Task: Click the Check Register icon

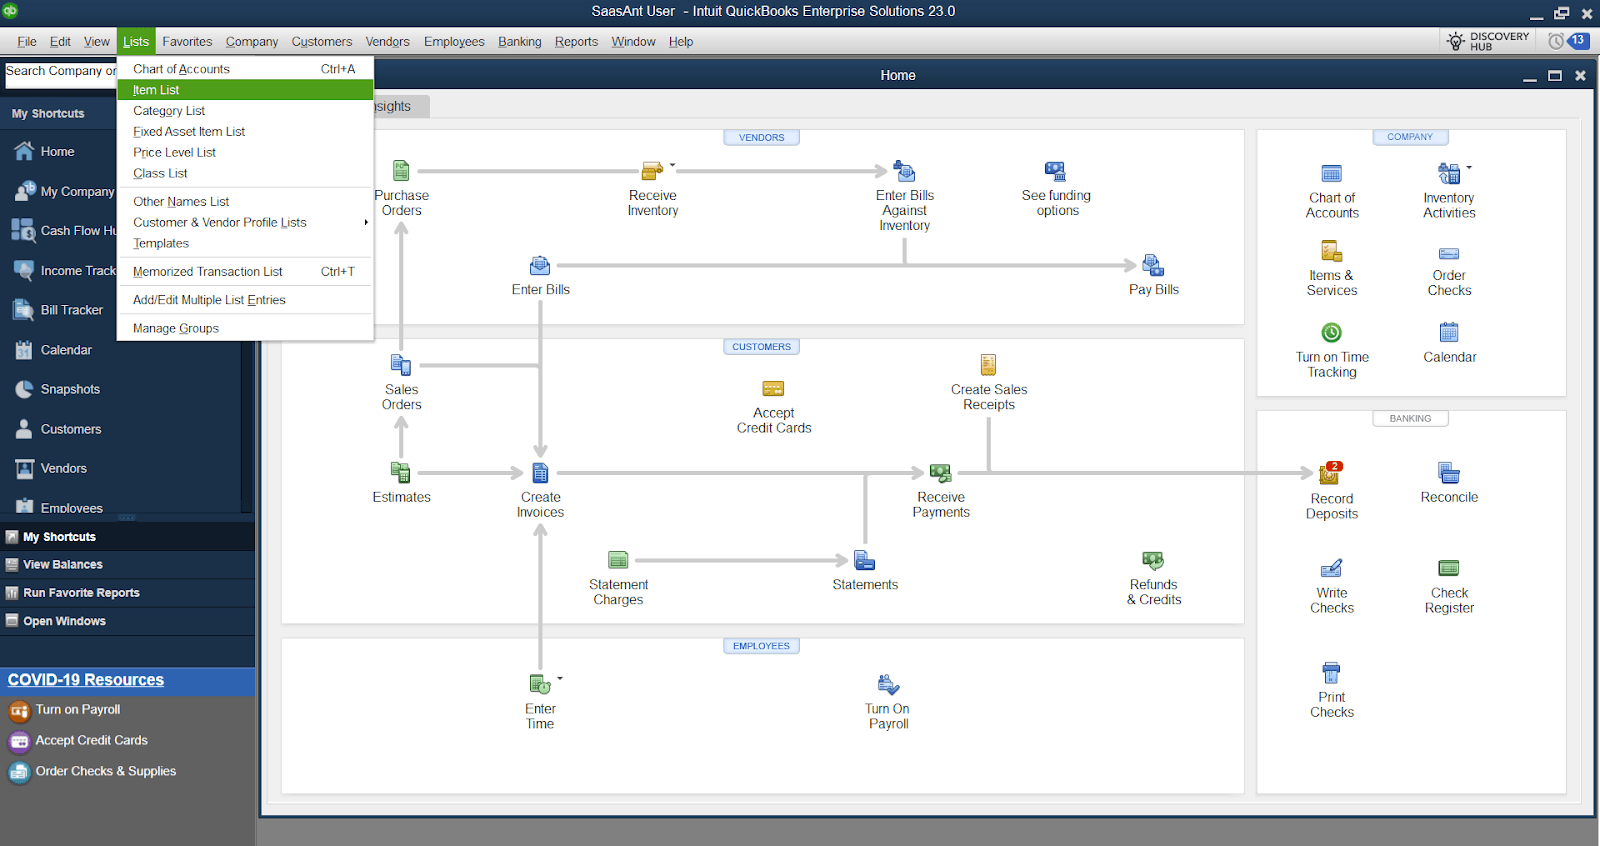Action: point(1448,568)
